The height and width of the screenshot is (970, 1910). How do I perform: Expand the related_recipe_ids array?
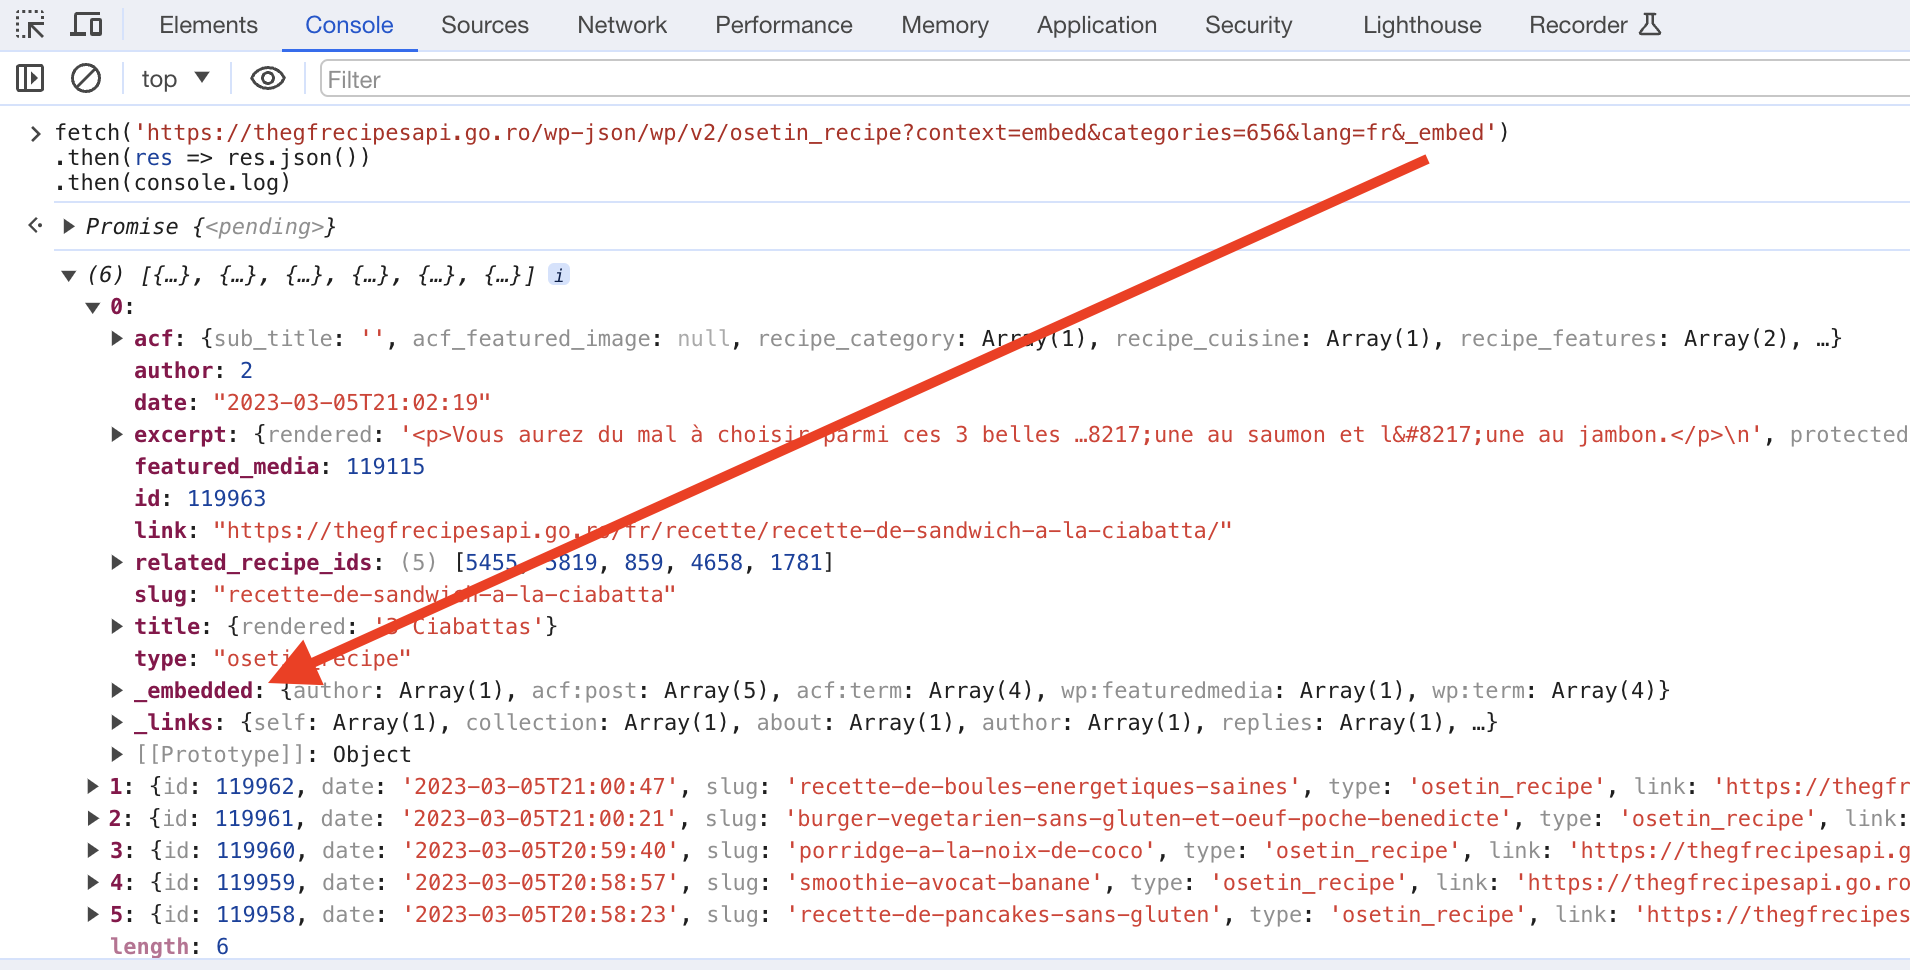tap(117, 562)
